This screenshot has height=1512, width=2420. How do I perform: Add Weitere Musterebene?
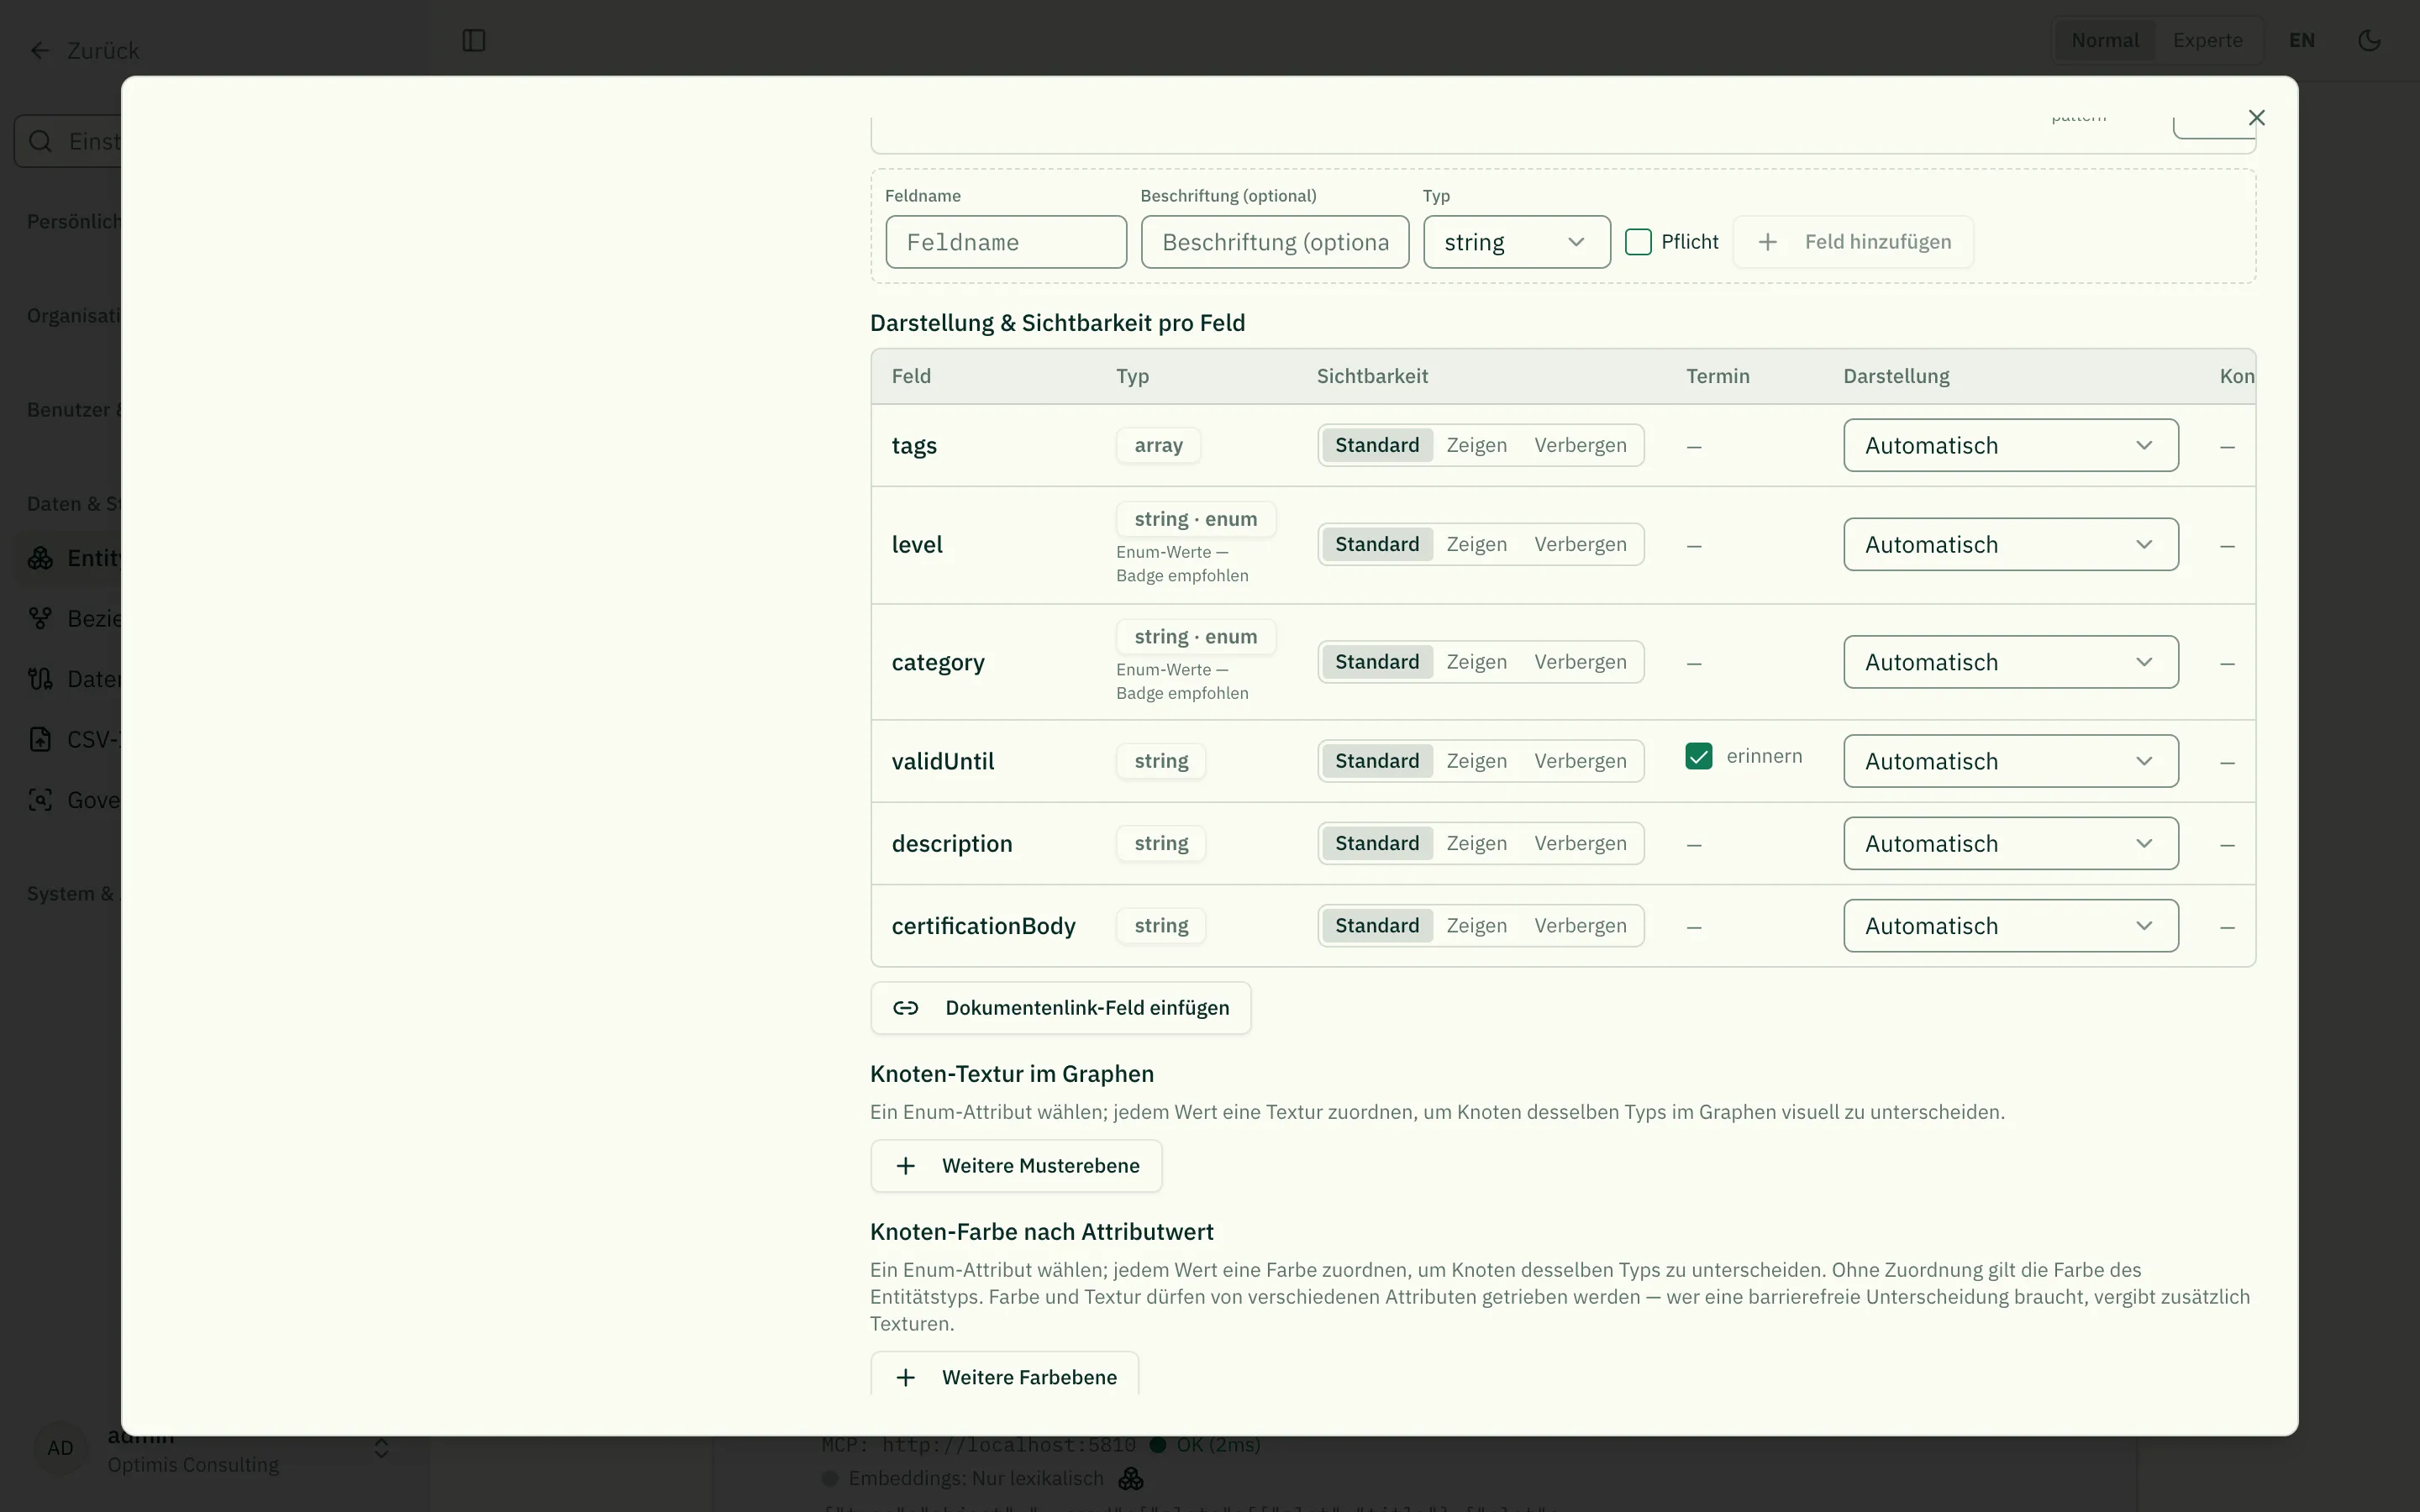pyautogui.click(x=1016, y=1166)
